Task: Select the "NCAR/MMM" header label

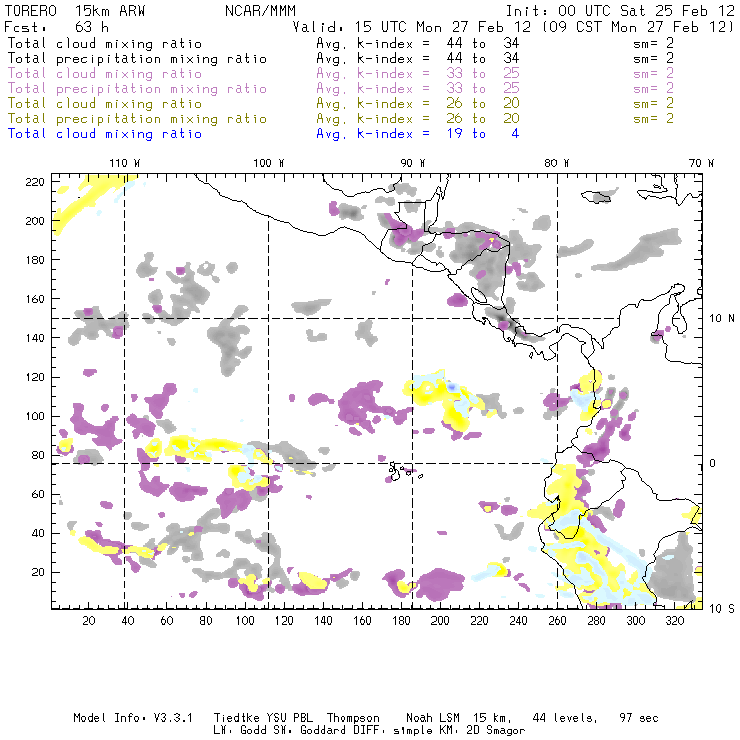Action: click(260, 11)
